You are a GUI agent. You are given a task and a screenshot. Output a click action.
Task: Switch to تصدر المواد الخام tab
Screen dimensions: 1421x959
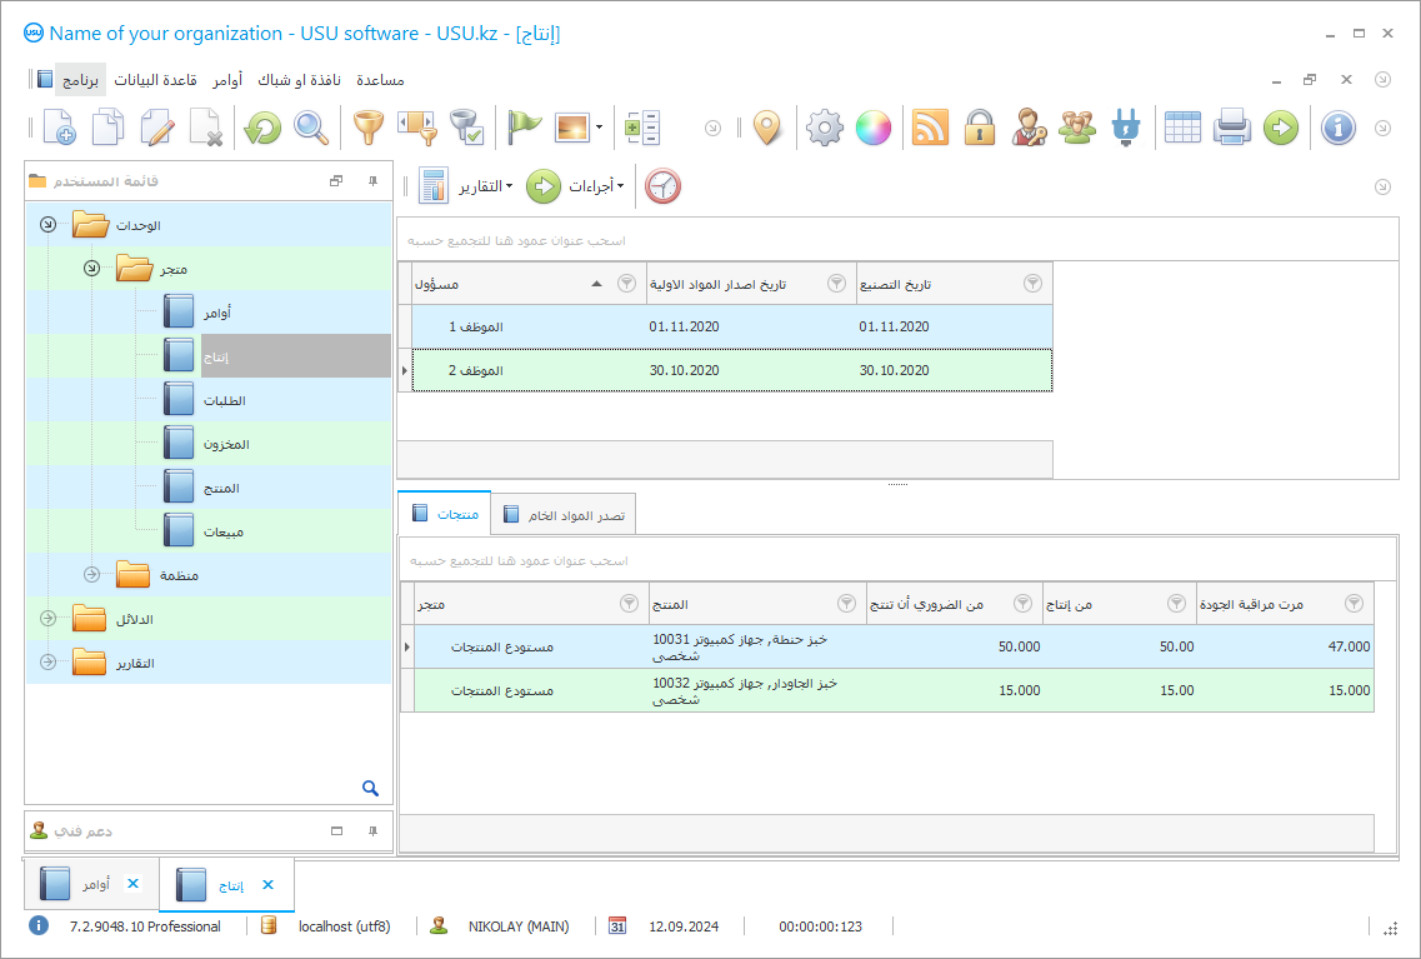565,515
